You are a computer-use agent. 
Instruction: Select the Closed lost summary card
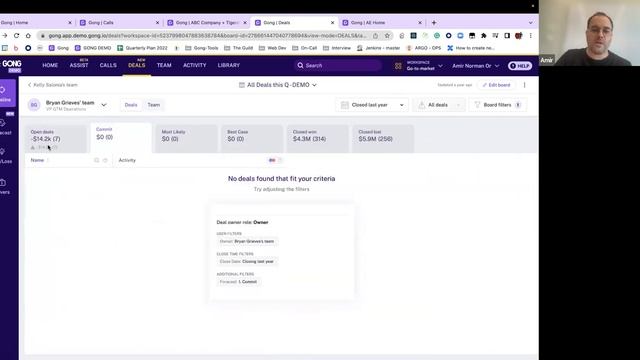(383, 139)
